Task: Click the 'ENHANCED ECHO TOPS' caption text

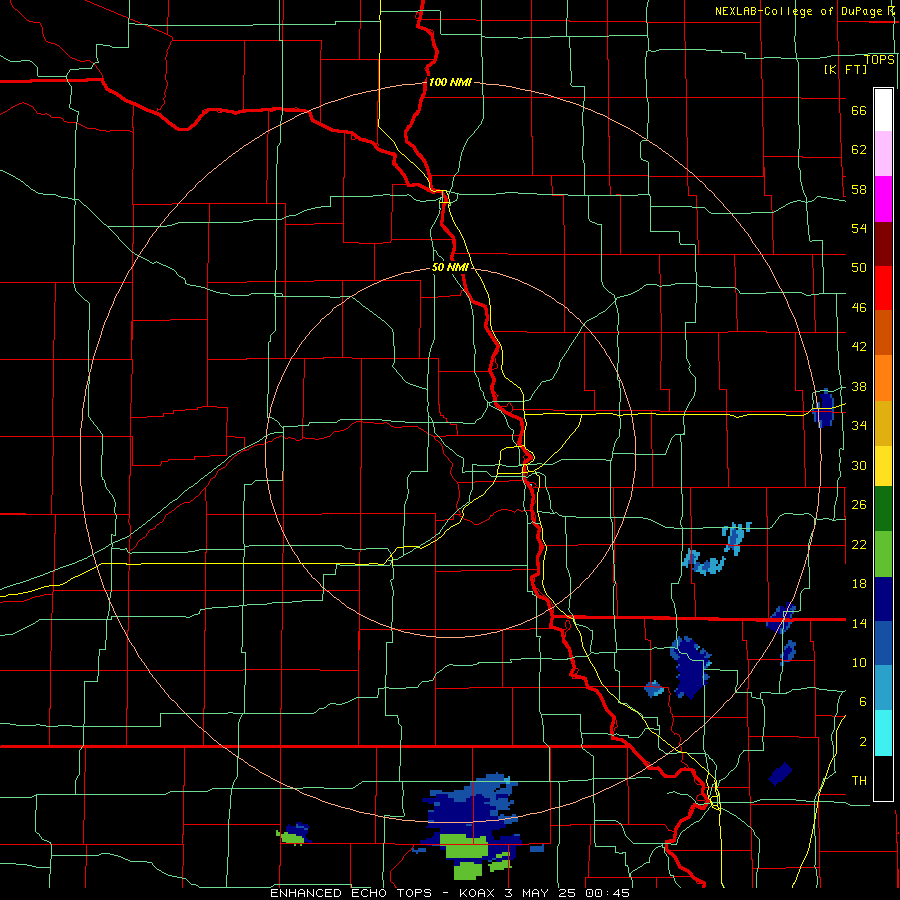Action: click(351, 893)
